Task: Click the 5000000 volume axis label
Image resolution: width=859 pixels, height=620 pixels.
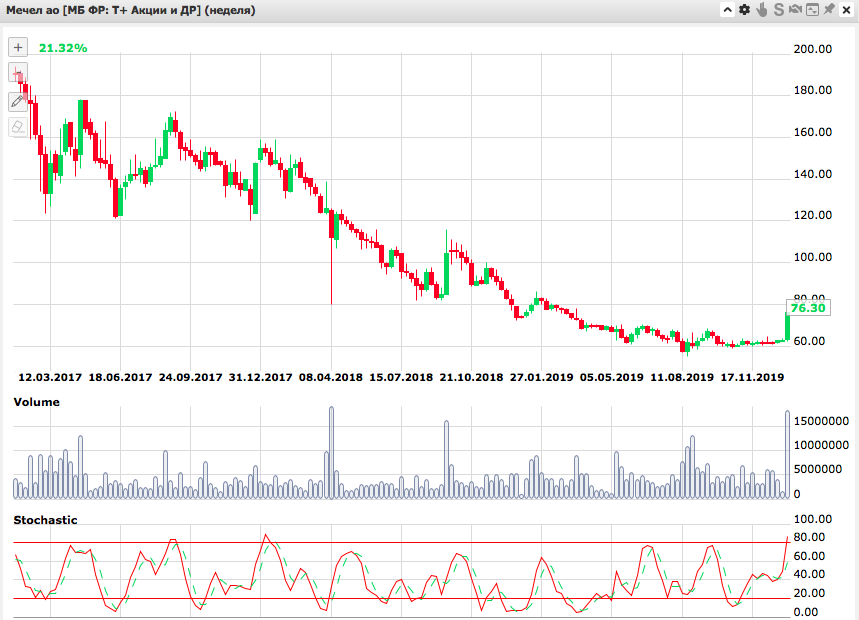Action: (x=818, y=469)
